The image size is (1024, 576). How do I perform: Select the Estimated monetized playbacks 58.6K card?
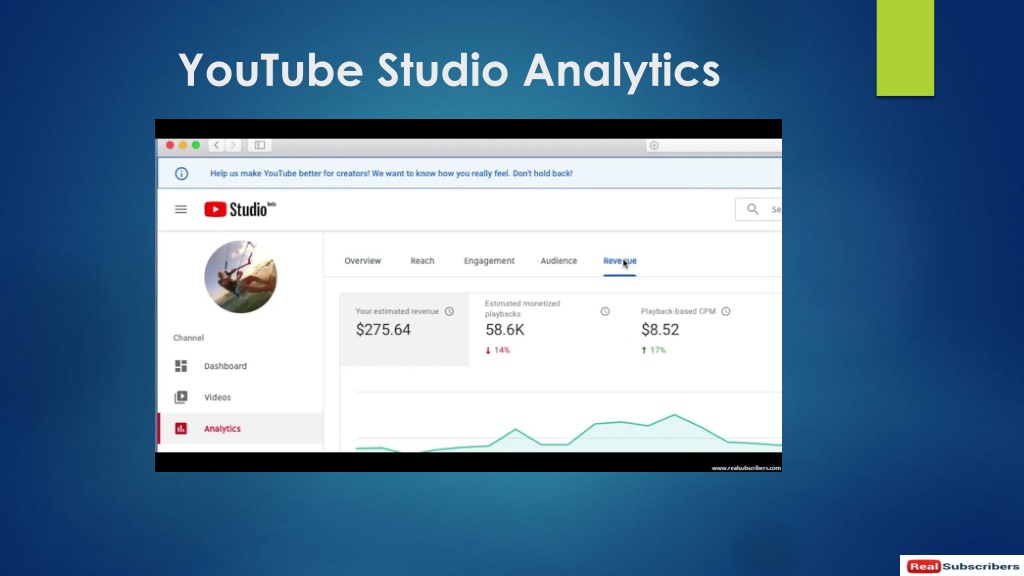coord(547,329)
